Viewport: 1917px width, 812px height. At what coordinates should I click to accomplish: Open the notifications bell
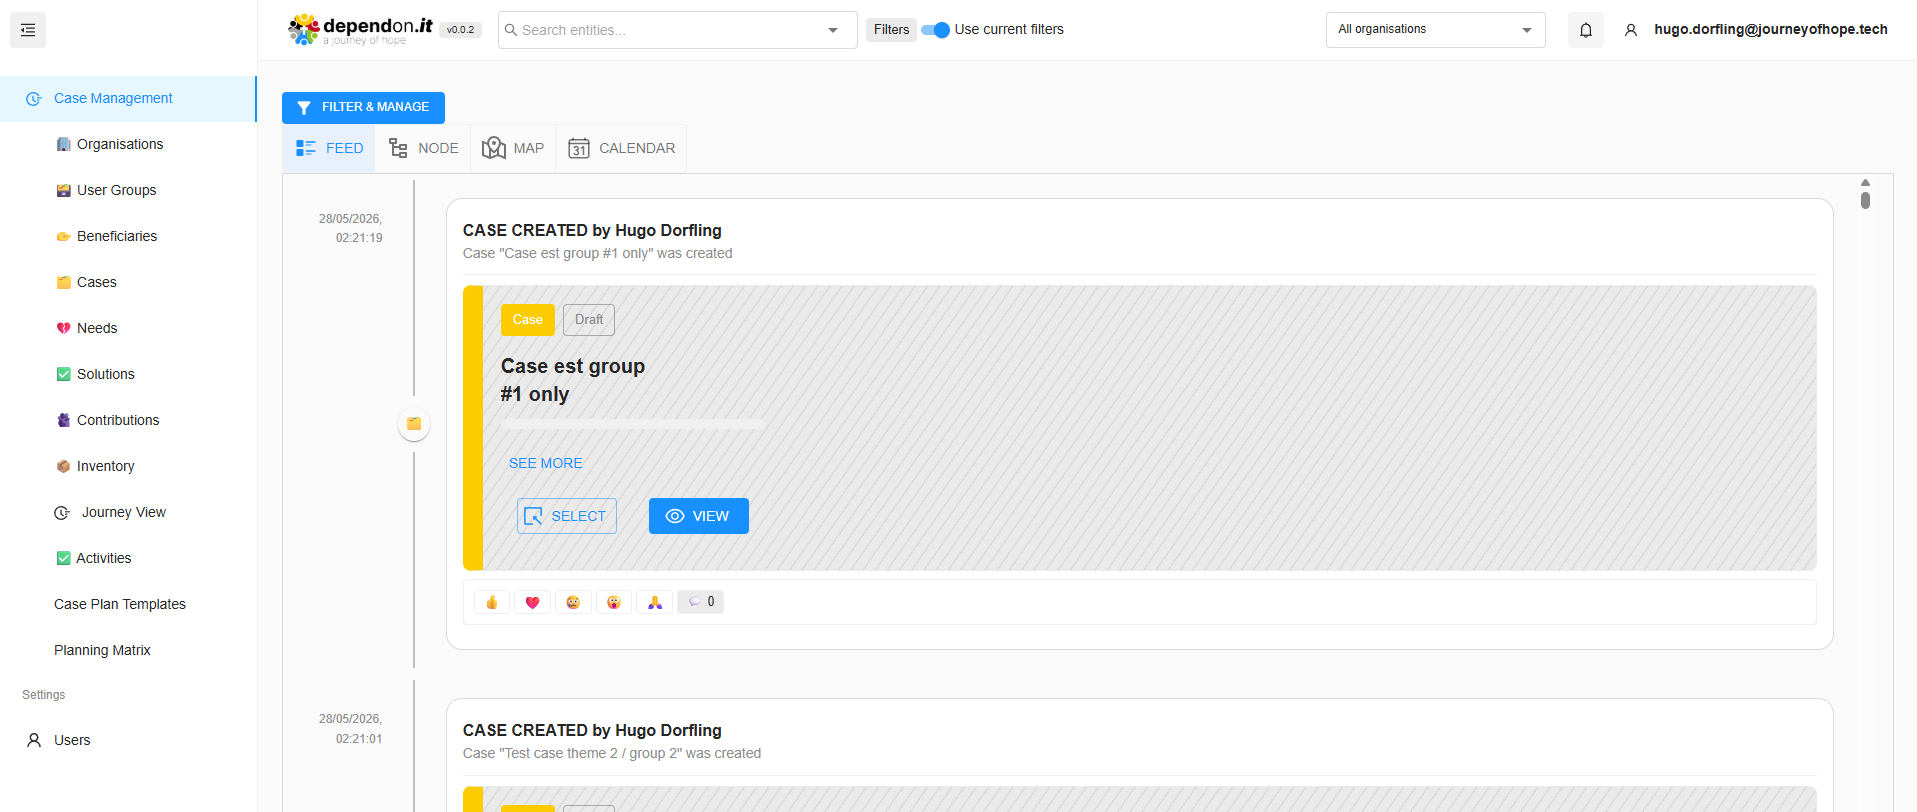coord(1586,30)
